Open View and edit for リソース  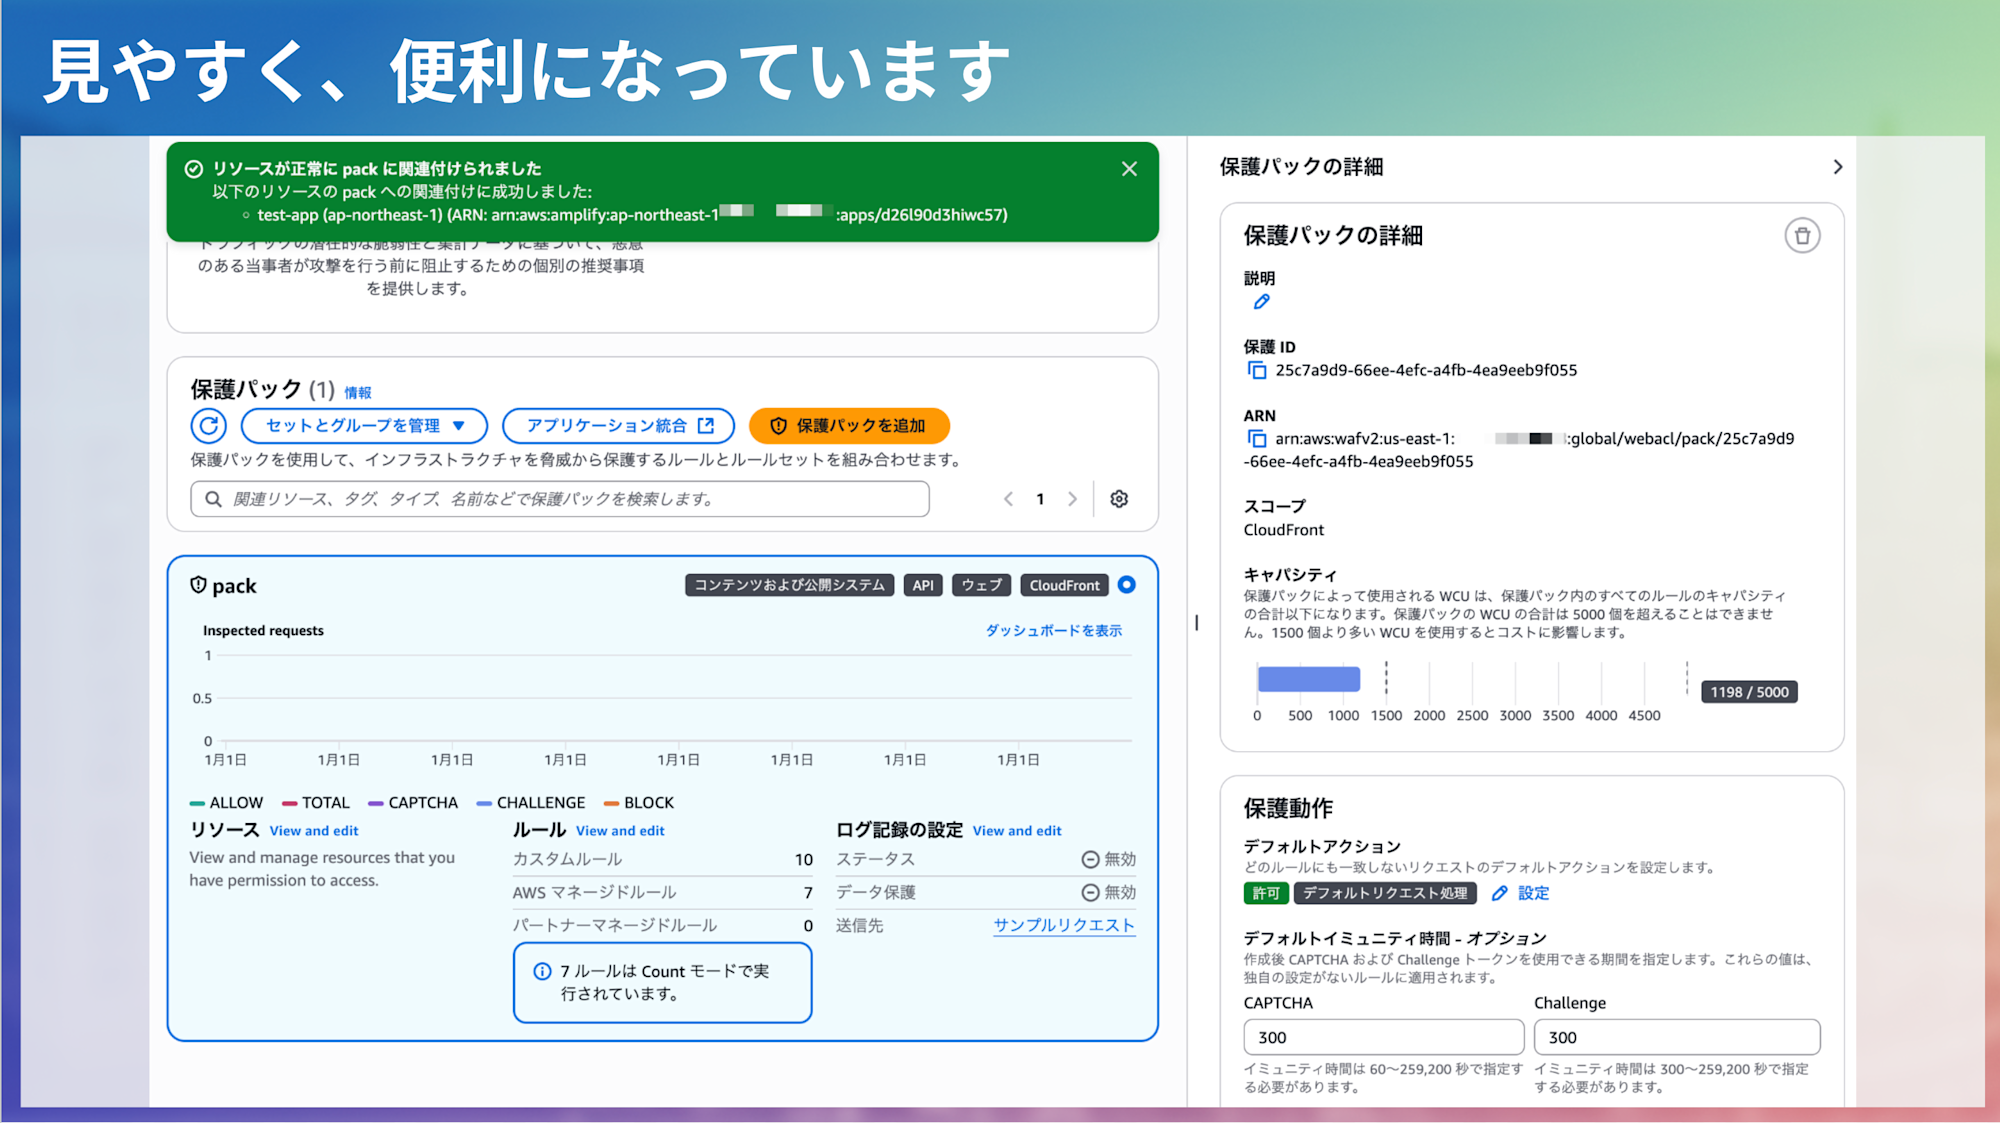[x=314, y=831]
